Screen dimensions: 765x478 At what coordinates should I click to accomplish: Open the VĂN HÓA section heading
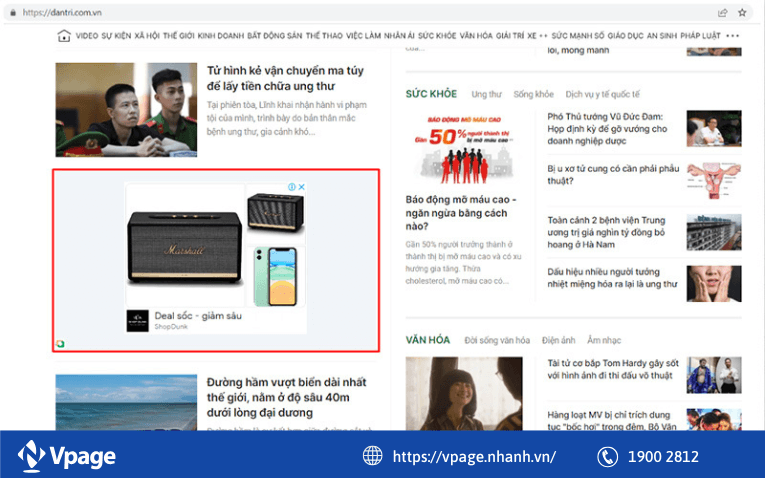pos(428,339)
